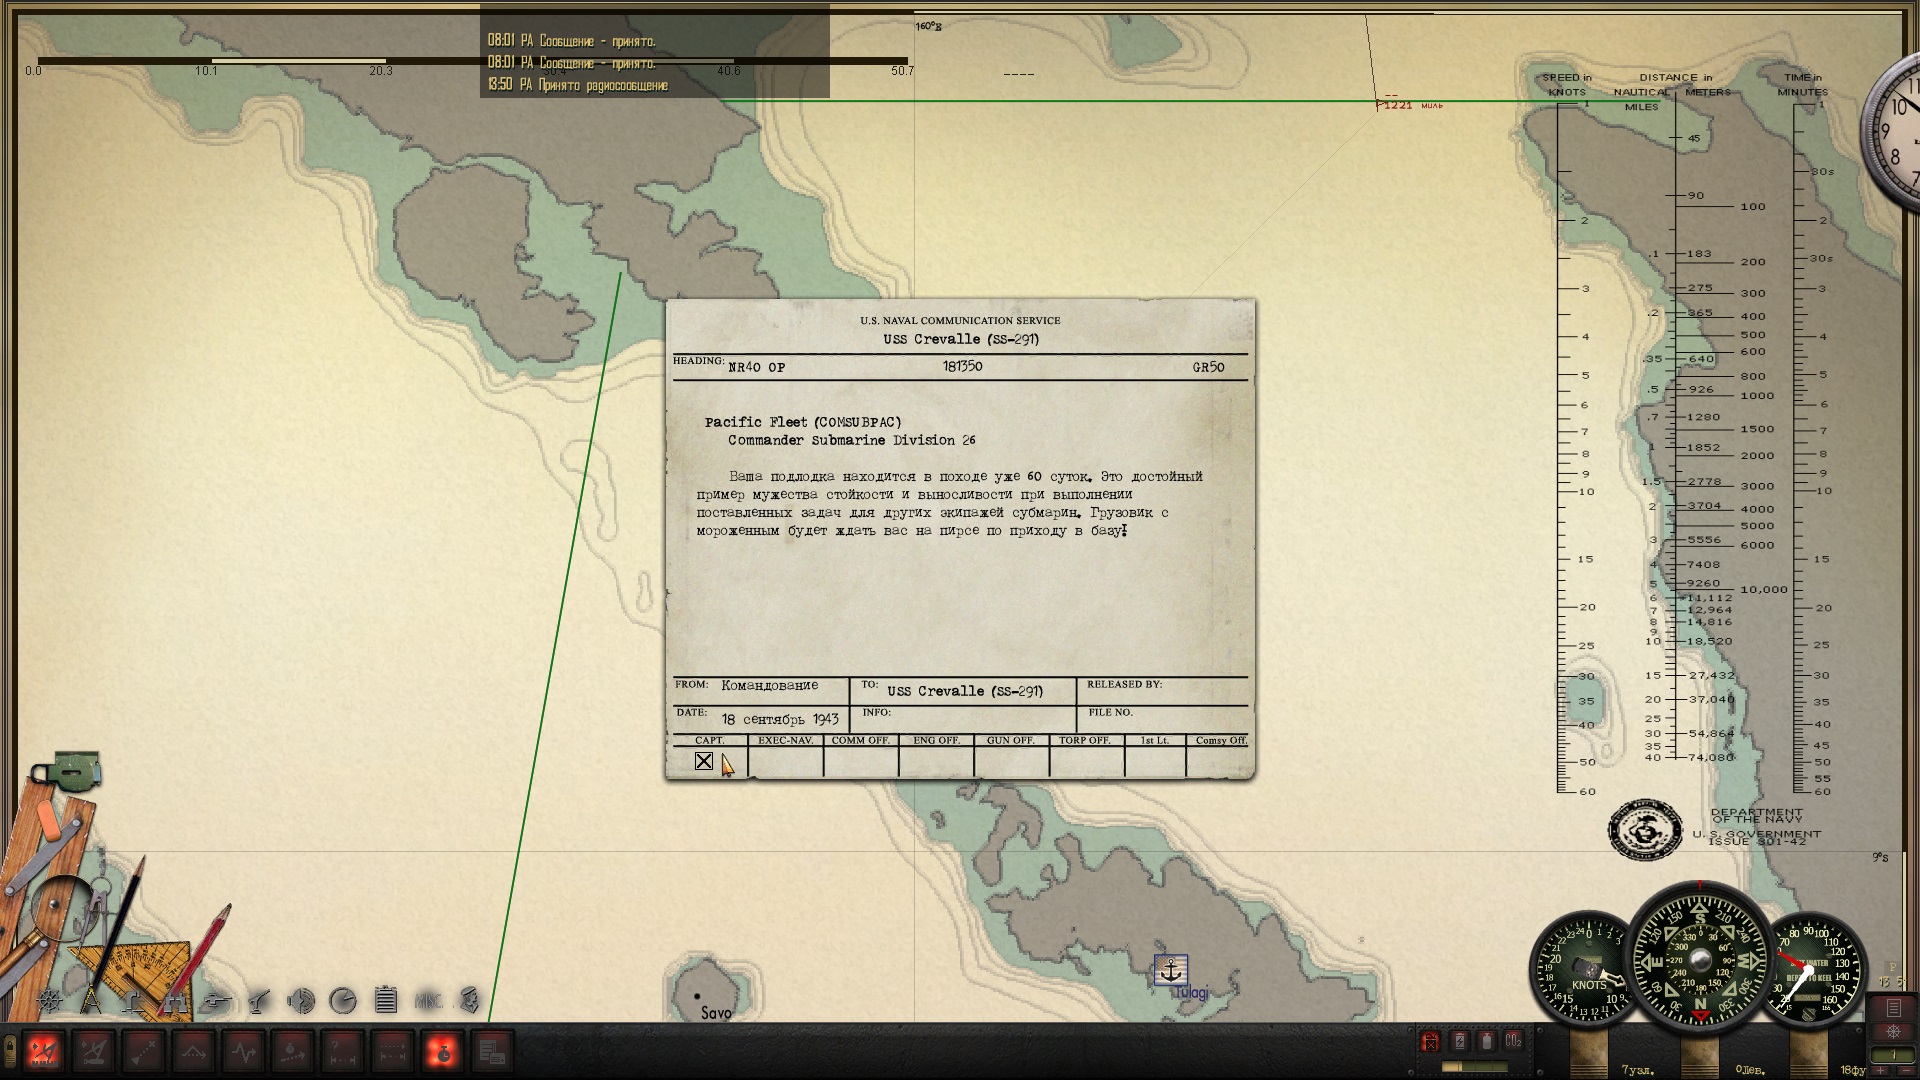The image size is (1920, 1080).
Task: Select the question mark range order button
Action: [x=343, y=1051]
